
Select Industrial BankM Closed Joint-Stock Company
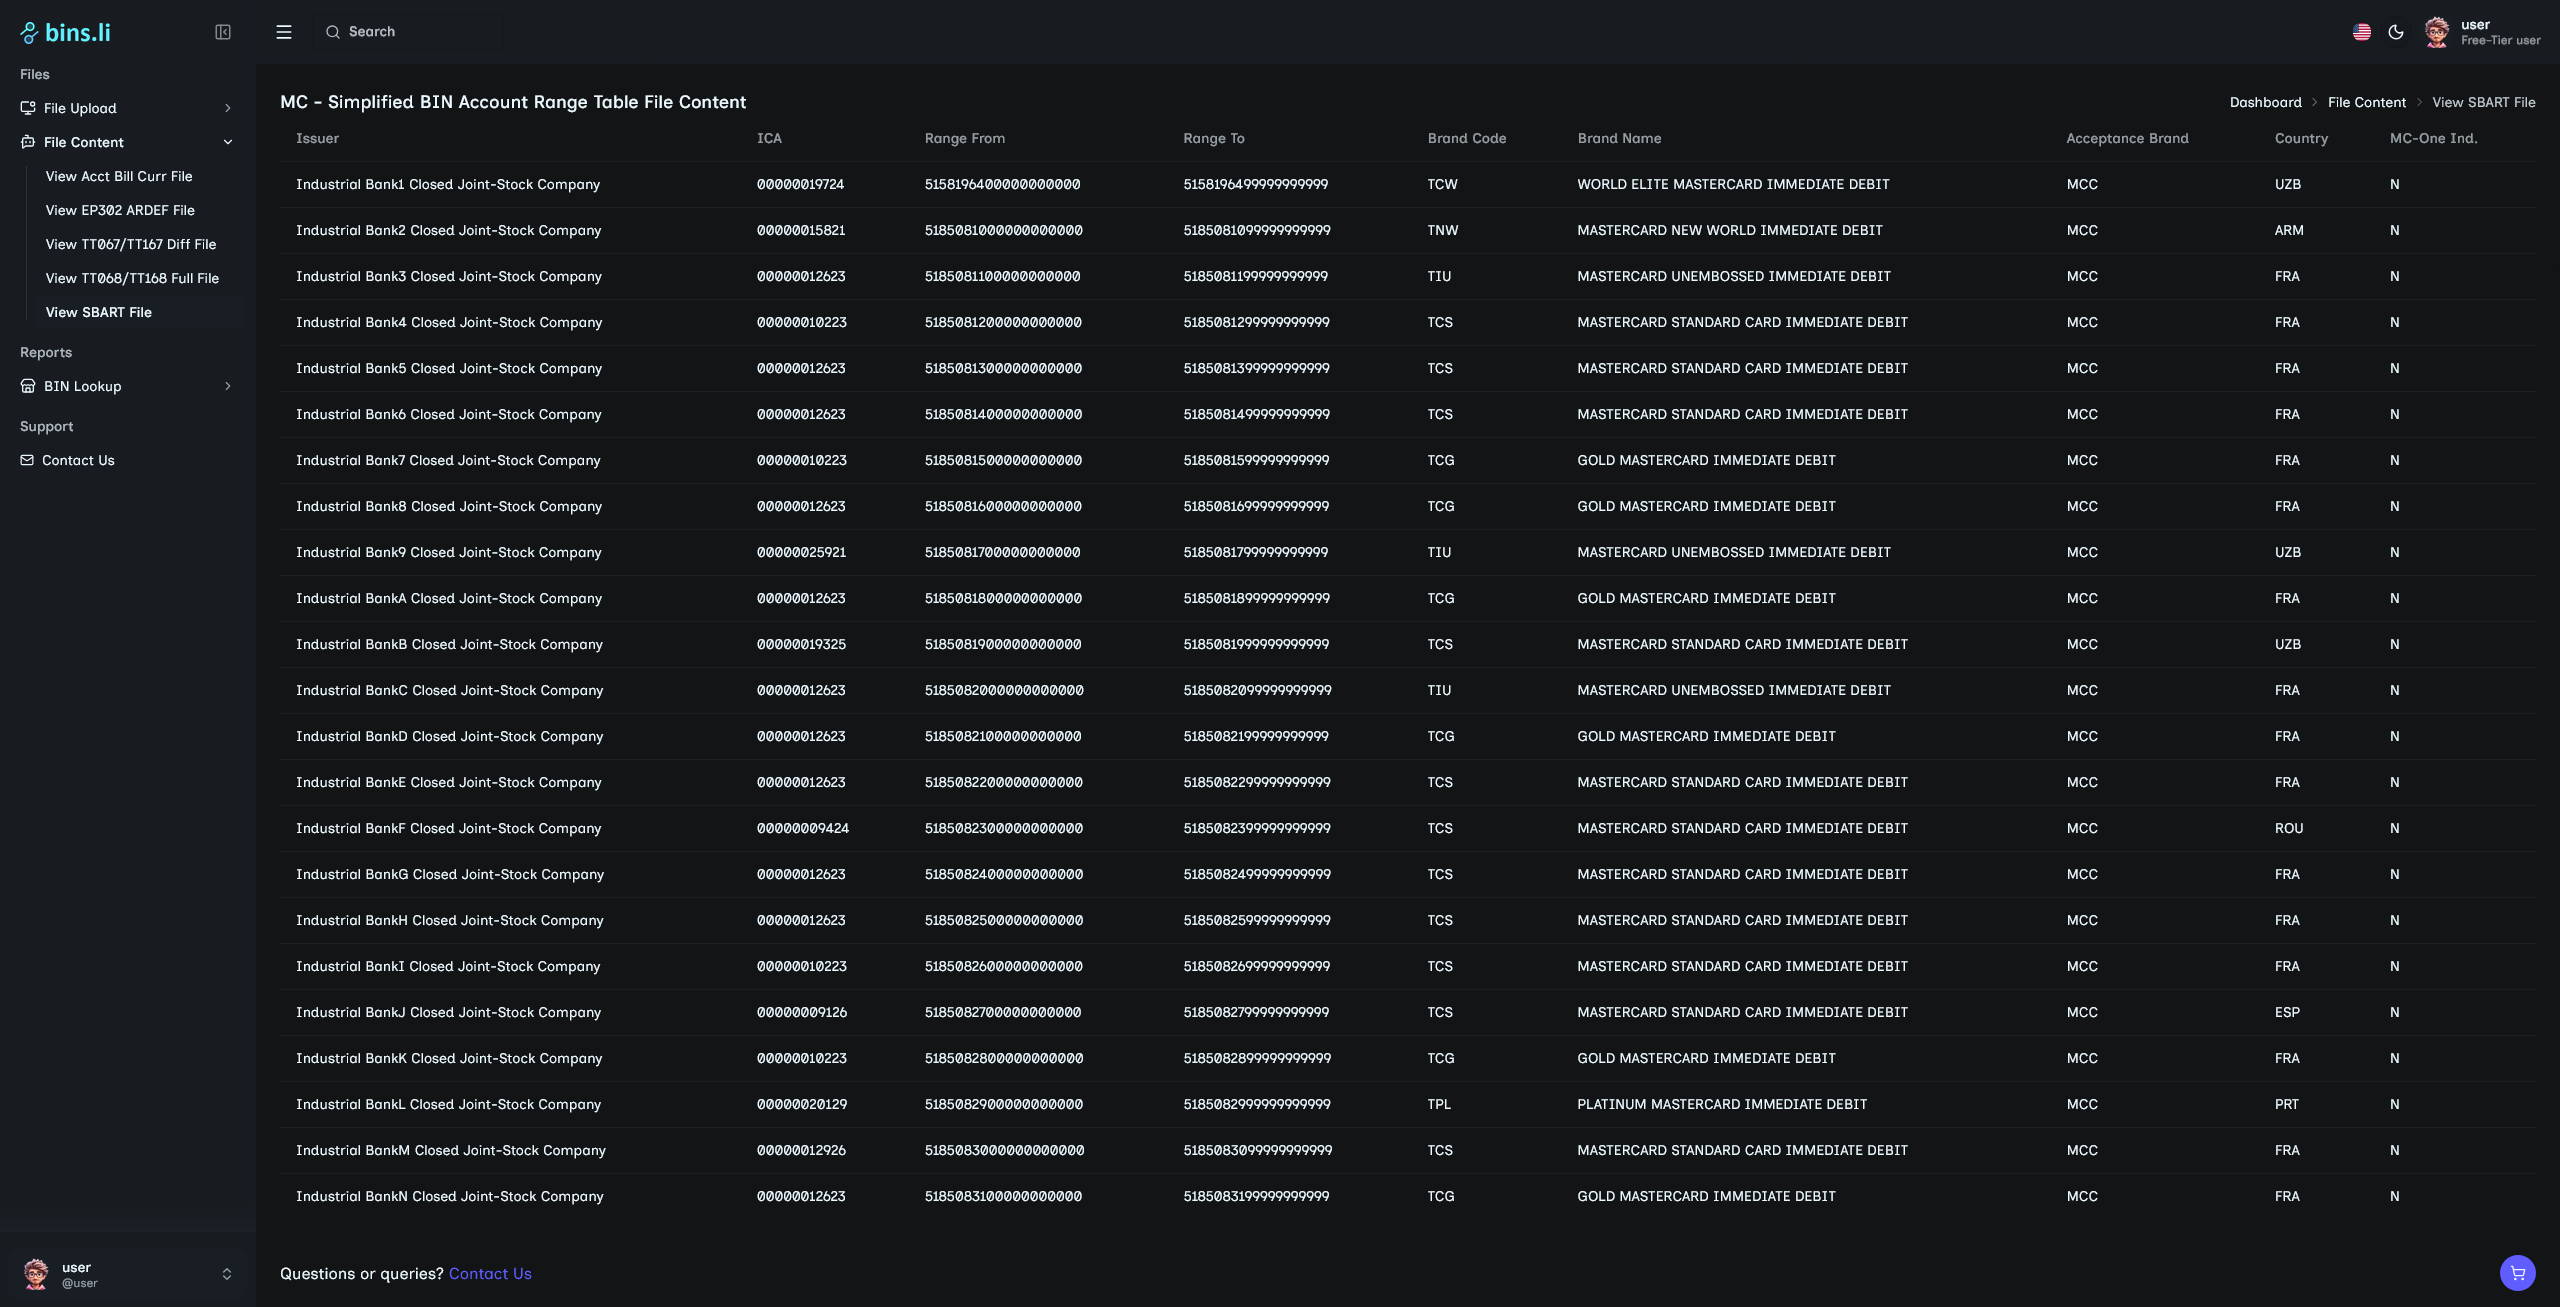click(451, 1150)
